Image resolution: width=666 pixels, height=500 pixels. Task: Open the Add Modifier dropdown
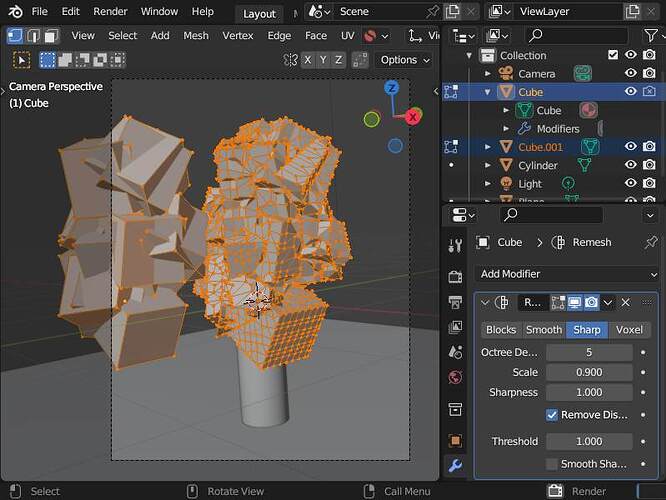(x=567, y=274)
